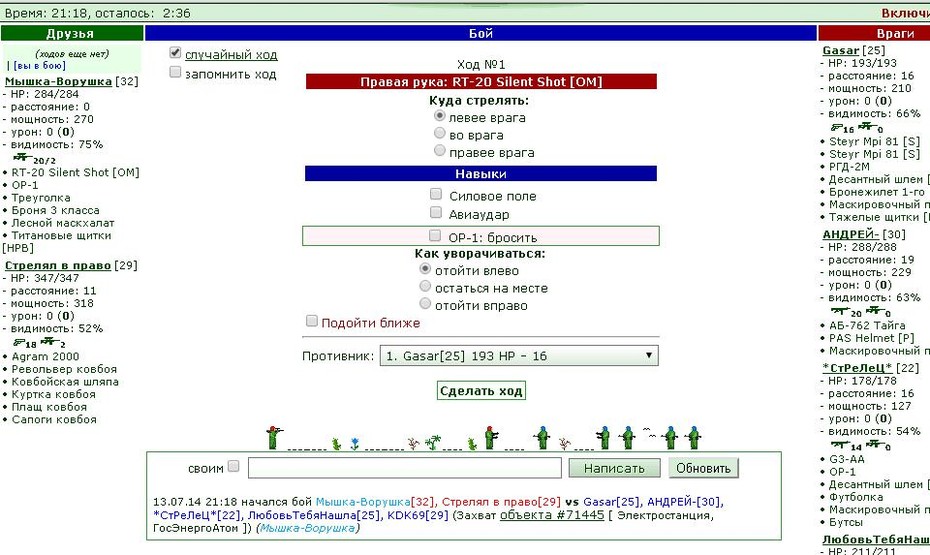The height and width of the screenshot is (555, 930).
Task: Select отойти вправо dodge option
Action: (x=425, y=304)
